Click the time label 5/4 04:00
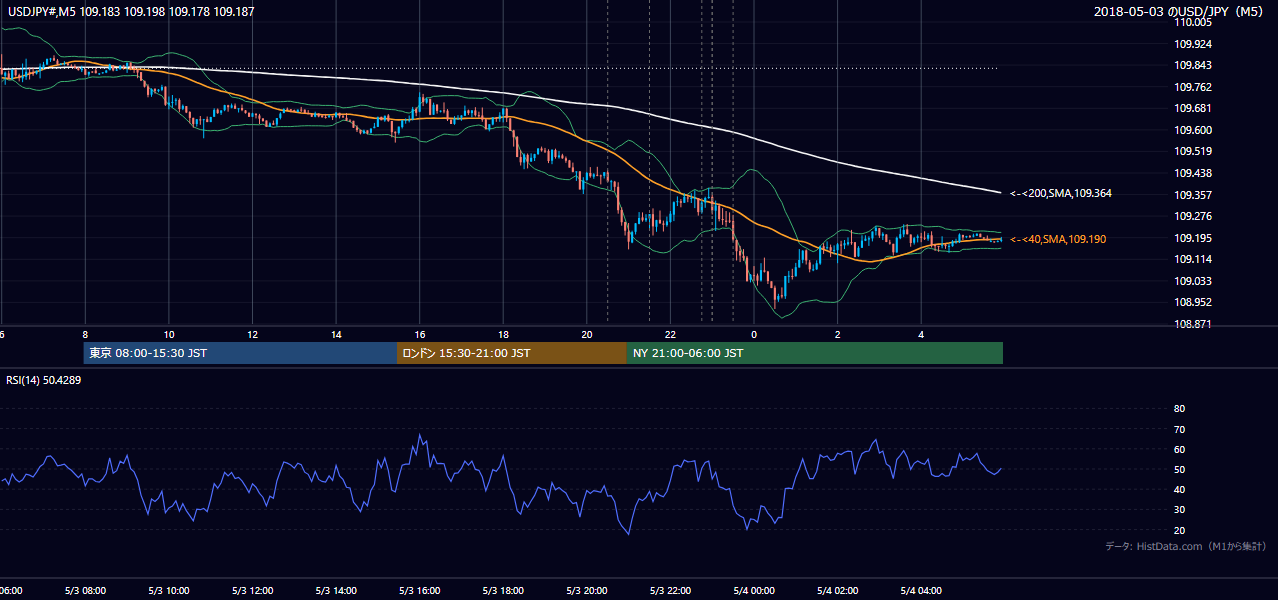 coord(921,591)
